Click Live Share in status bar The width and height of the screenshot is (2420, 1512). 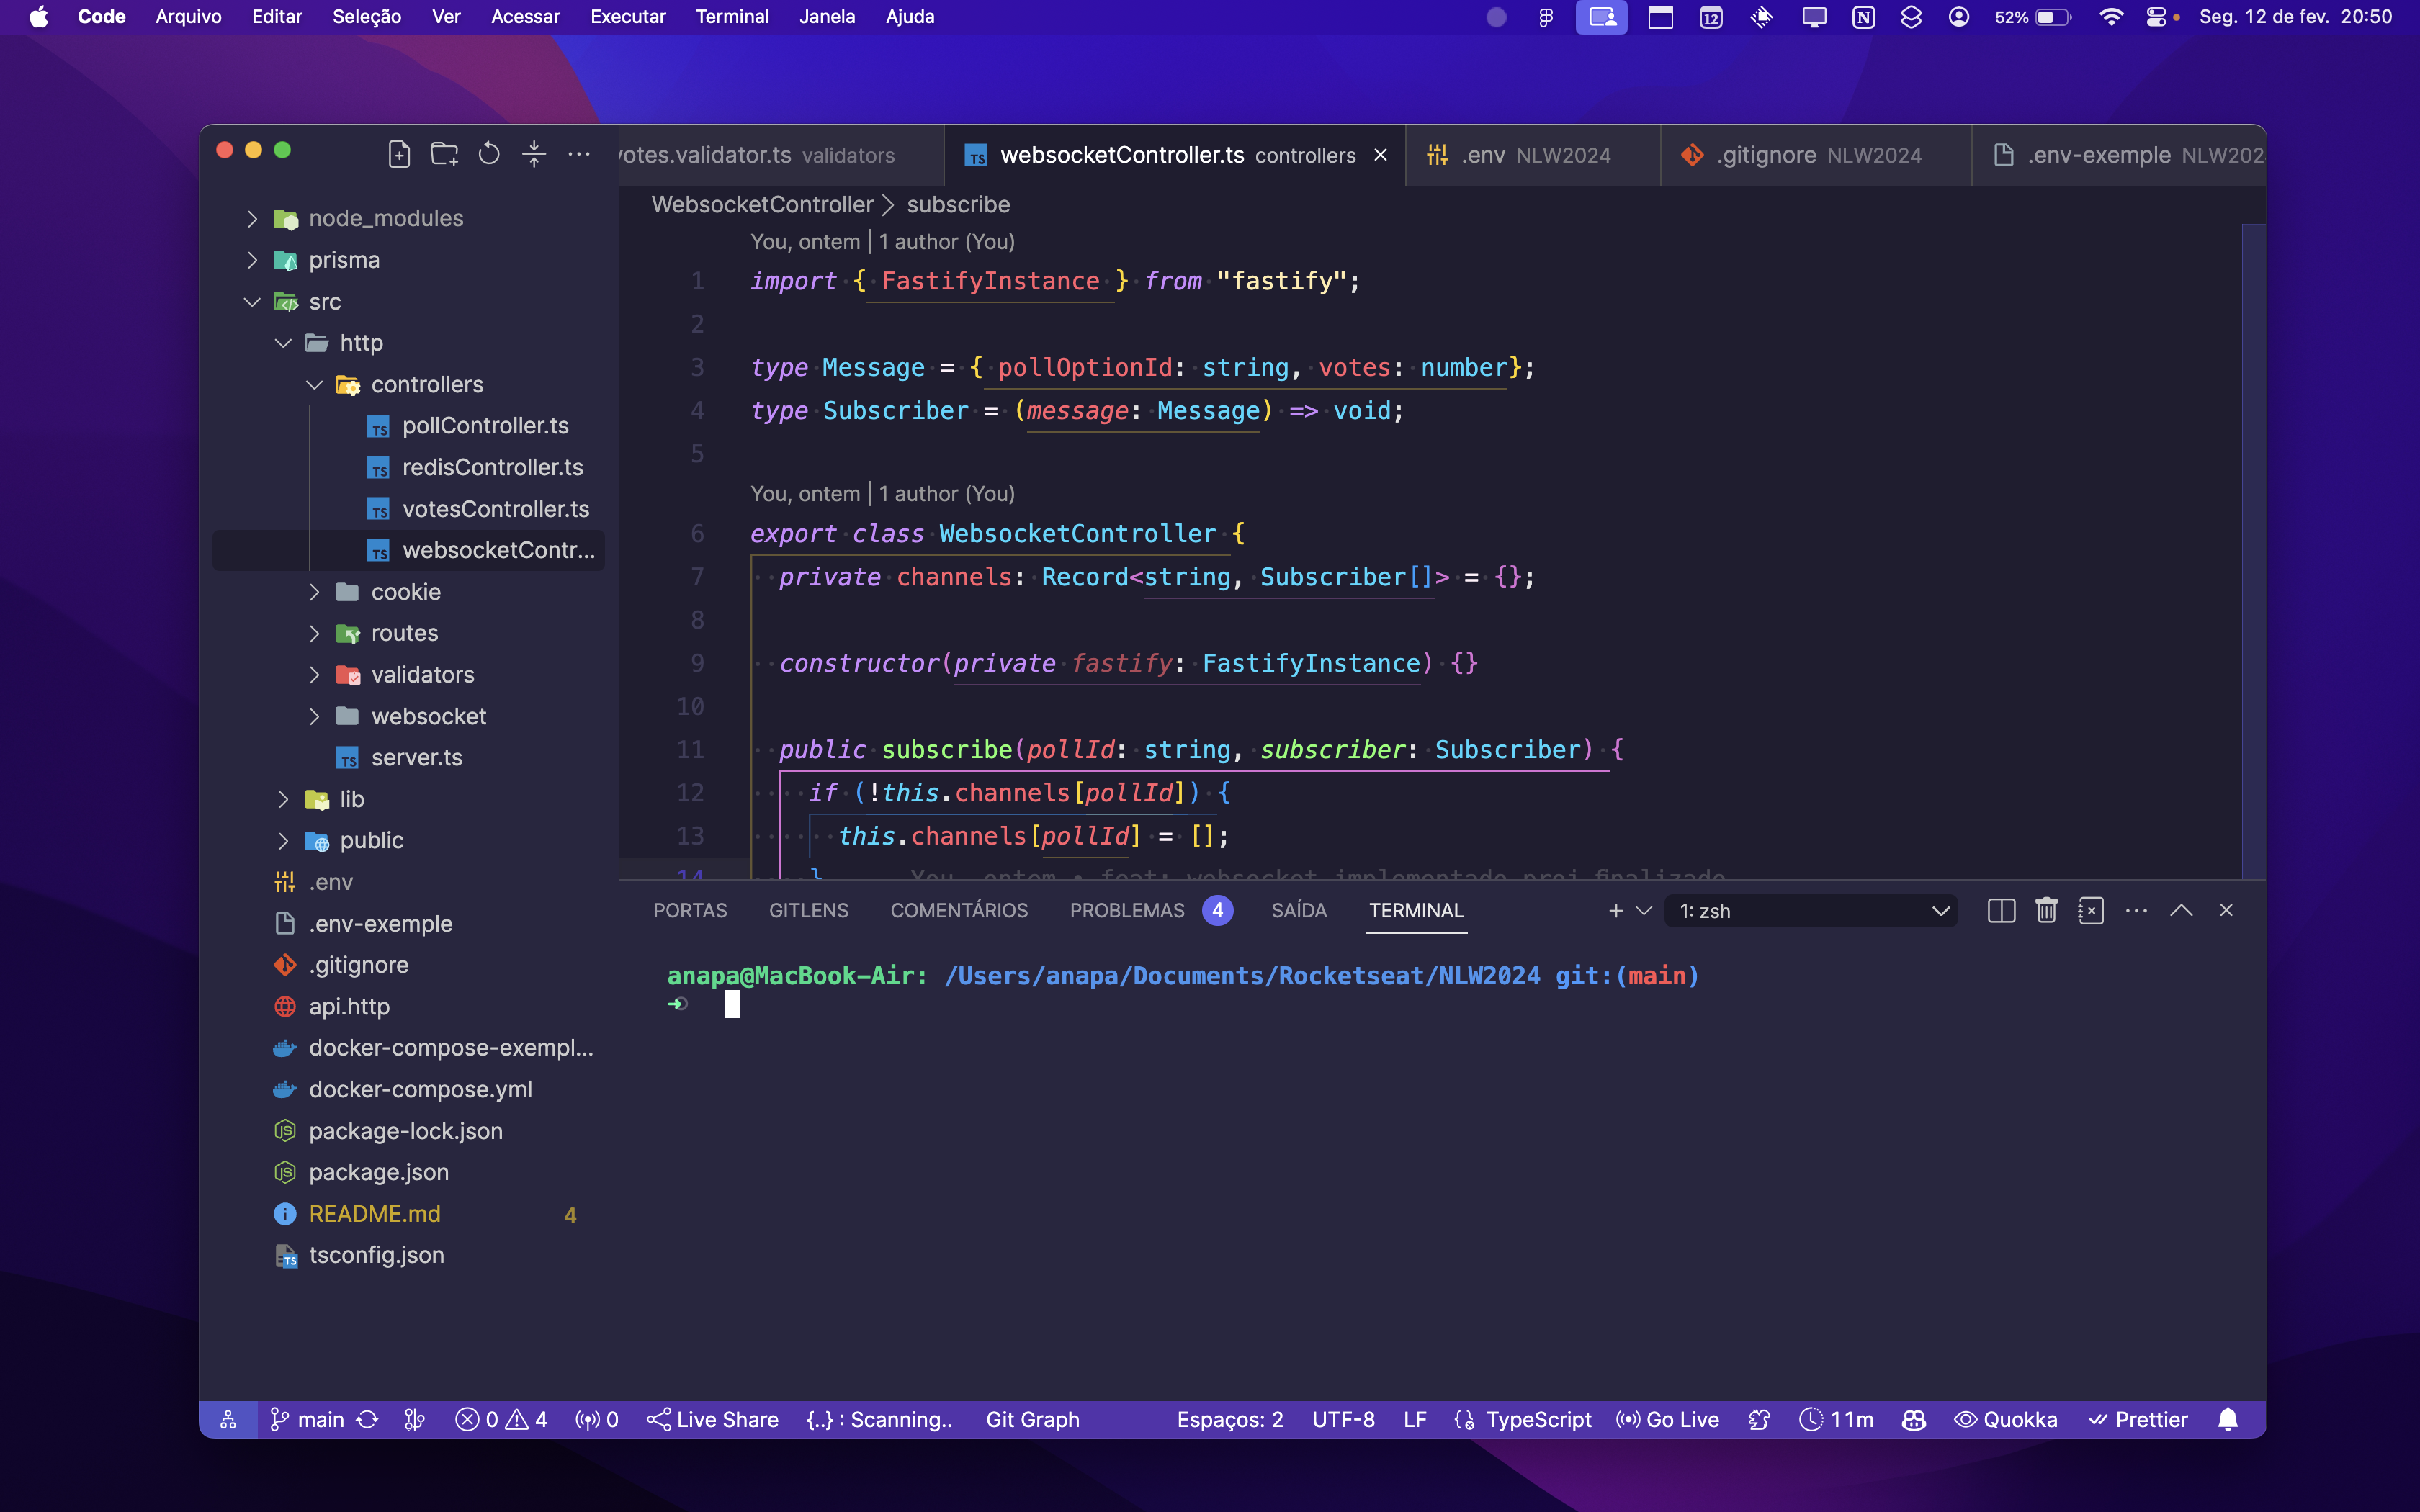pos(713,1419)
